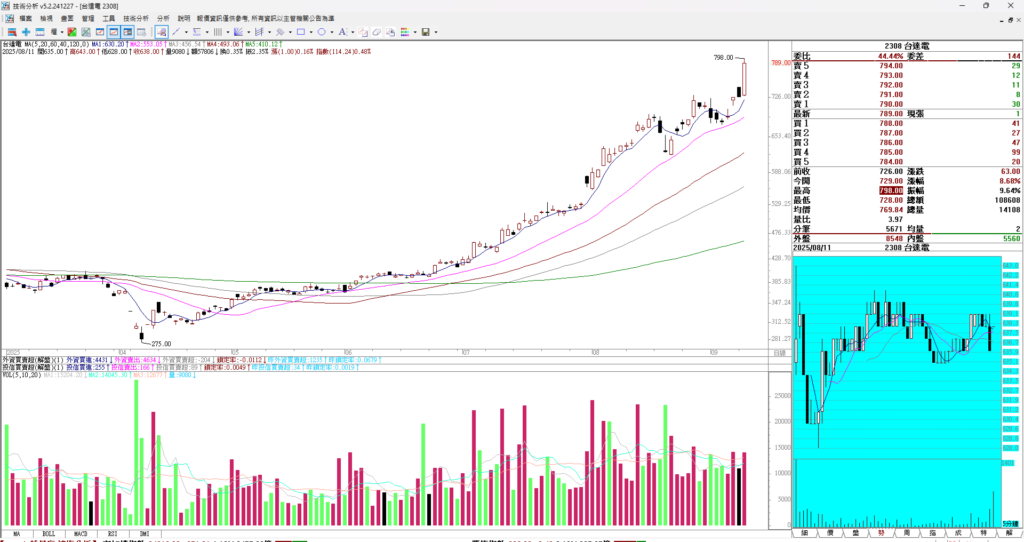This screenshot has width=1024, height=542.
Task: Click the blue plus icon in toolbar
Action: pyautogui.click(x=26, y=32)
